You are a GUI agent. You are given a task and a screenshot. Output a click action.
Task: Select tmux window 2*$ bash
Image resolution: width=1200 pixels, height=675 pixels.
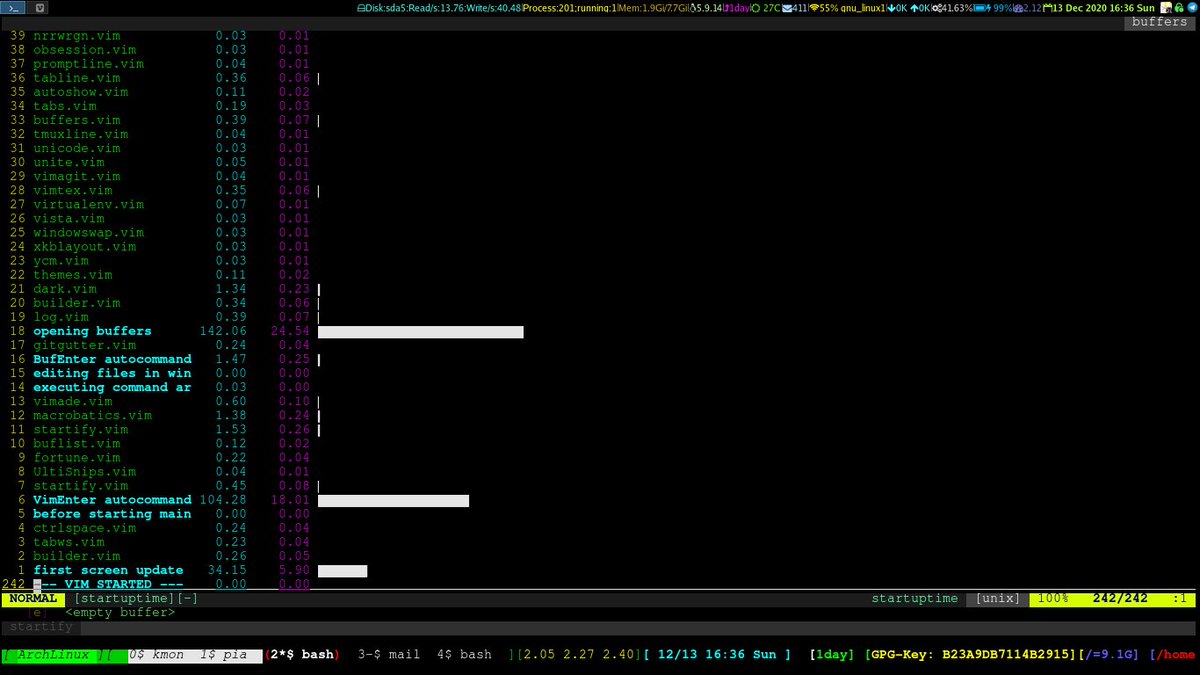(x=304, y=654)
